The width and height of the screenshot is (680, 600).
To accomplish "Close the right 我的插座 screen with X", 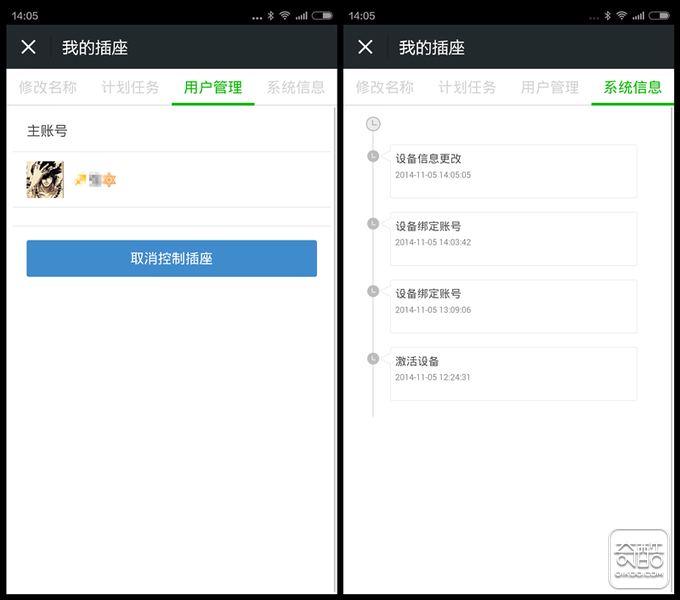I will coord(365,47).
